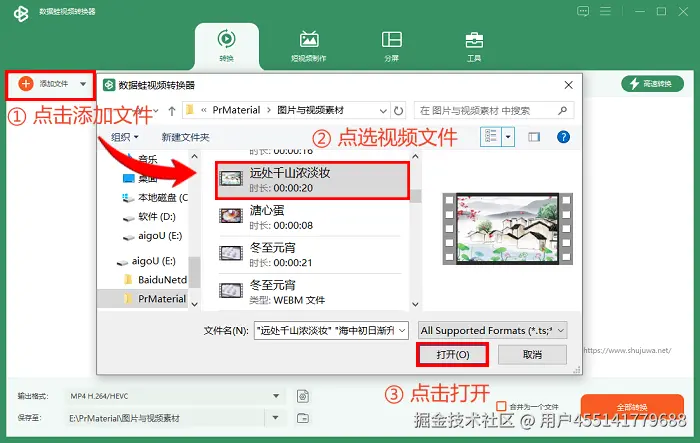This screenshot has width=700, height=443.
Task: Select 软件 (D:) drive
Action: 149,217
